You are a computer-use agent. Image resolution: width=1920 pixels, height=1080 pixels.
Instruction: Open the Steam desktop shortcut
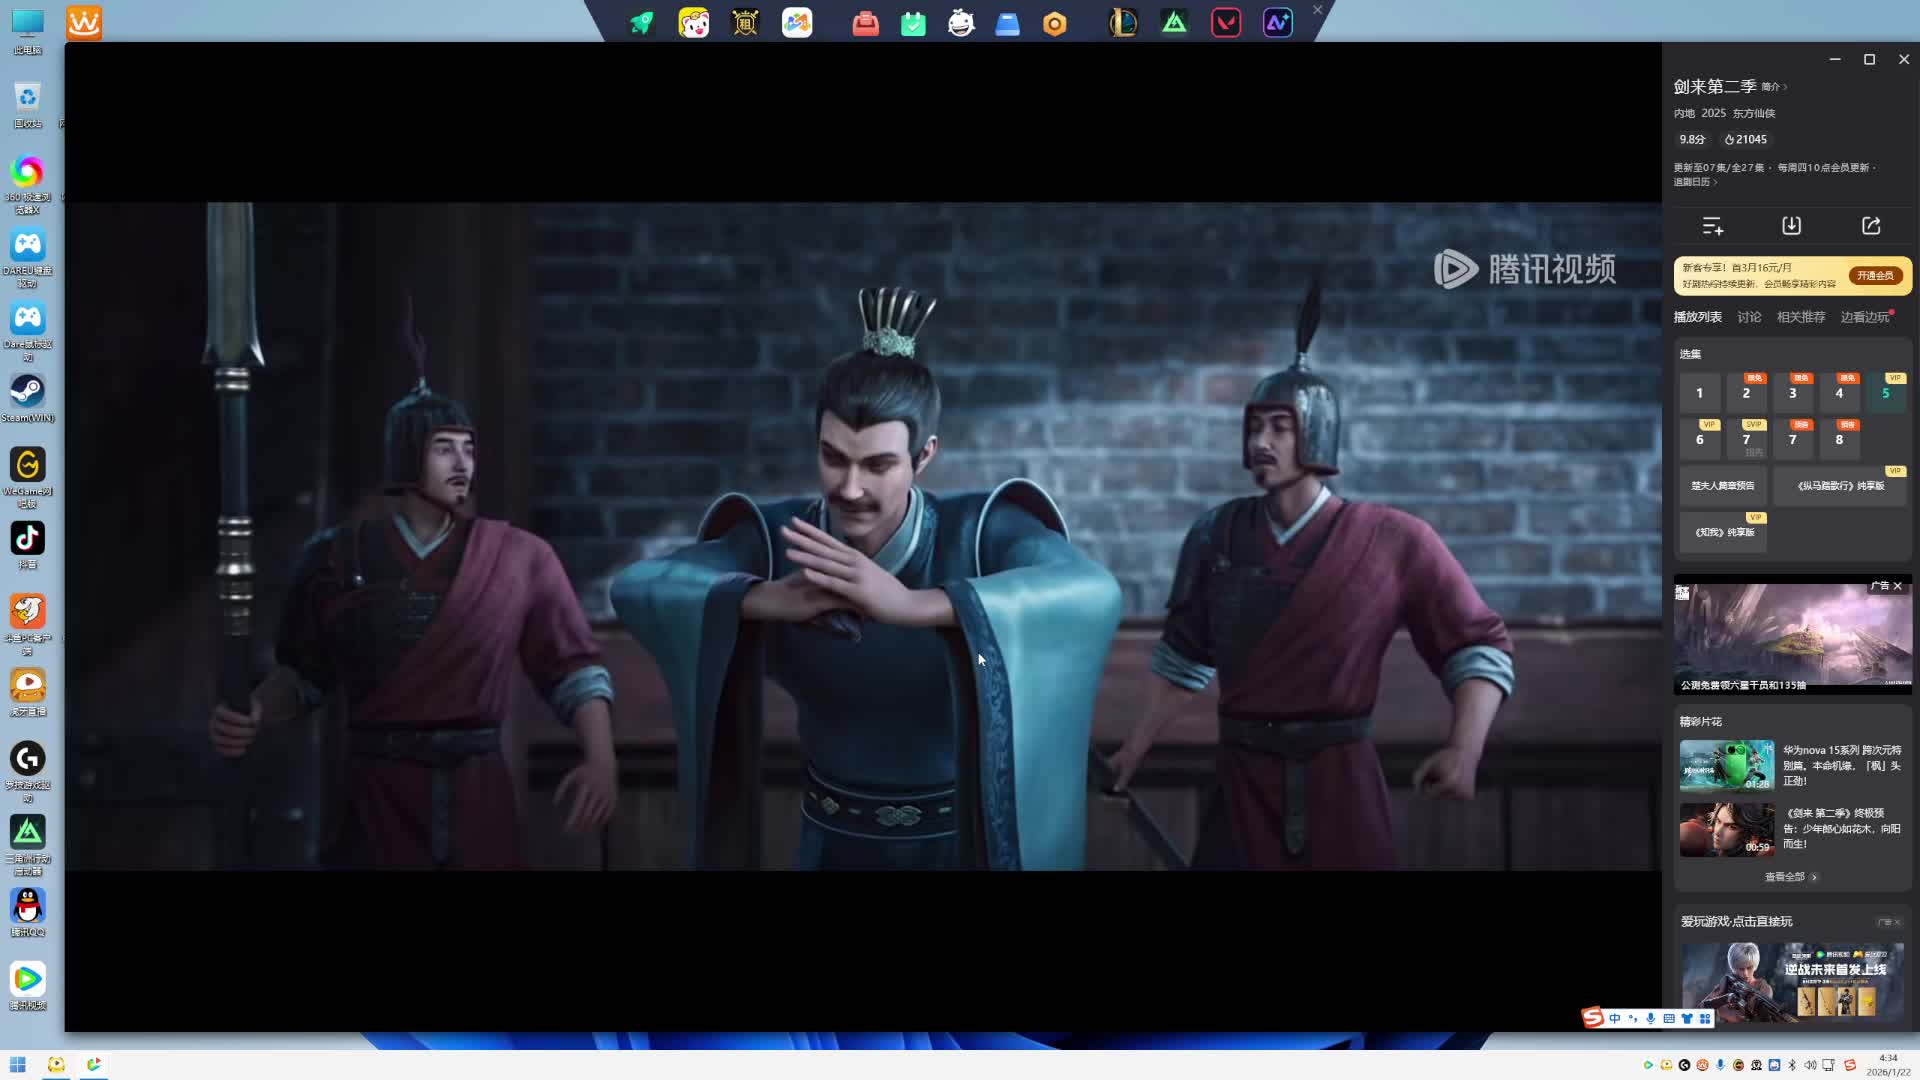[x=28, y=392]
